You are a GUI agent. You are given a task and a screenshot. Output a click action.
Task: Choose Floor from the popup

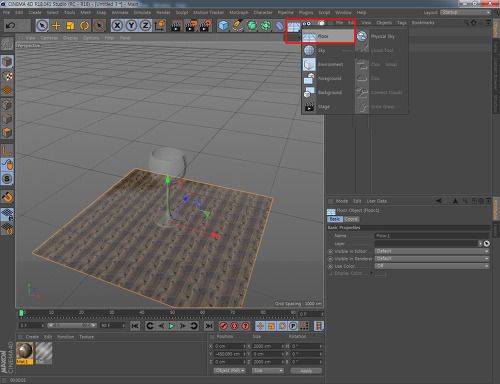click(328, 36)
